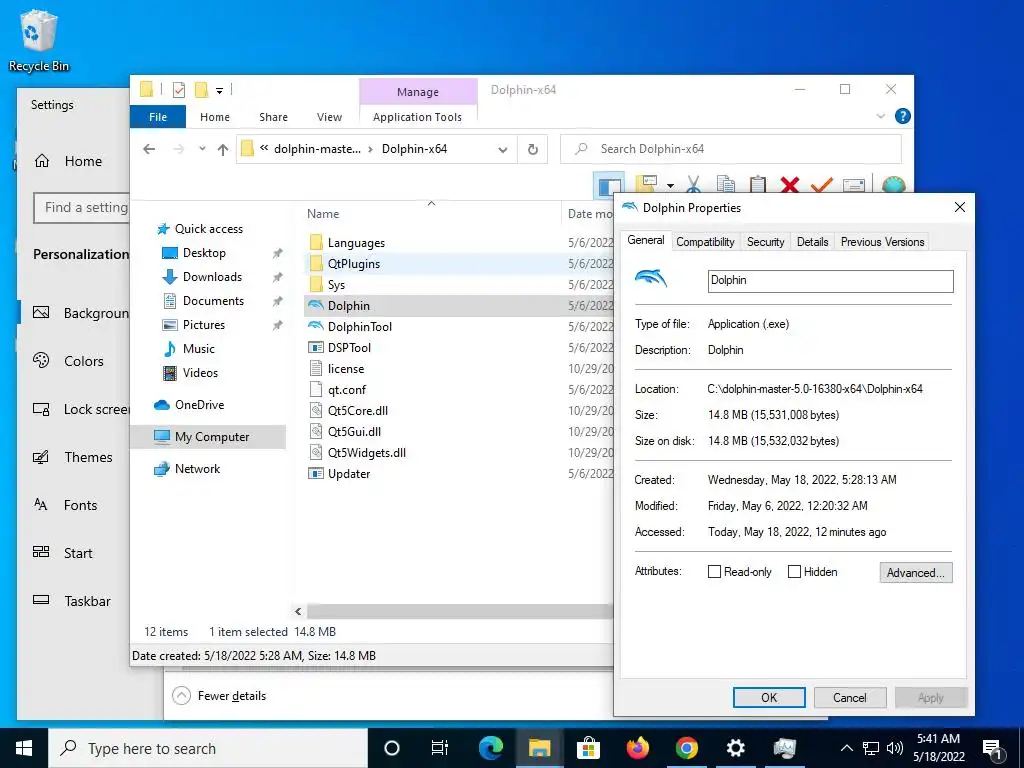Select the Updater file
This screenshot has width=1024, height=768.
(x=349, y=473)
